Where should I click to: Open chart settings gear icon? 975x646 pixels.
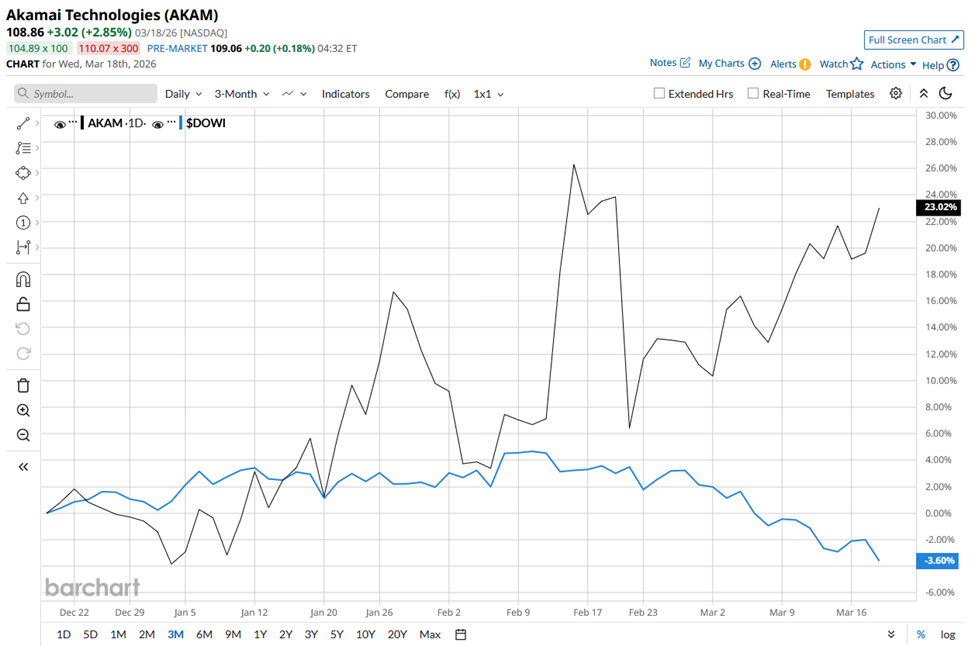tap(896, 93)
